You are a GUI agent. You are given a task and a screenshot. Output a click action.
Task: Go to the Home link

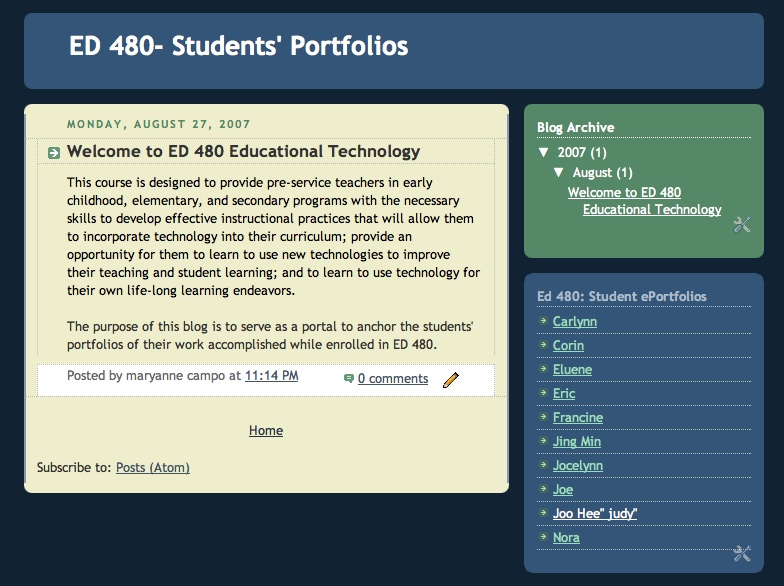pos(266,431)
